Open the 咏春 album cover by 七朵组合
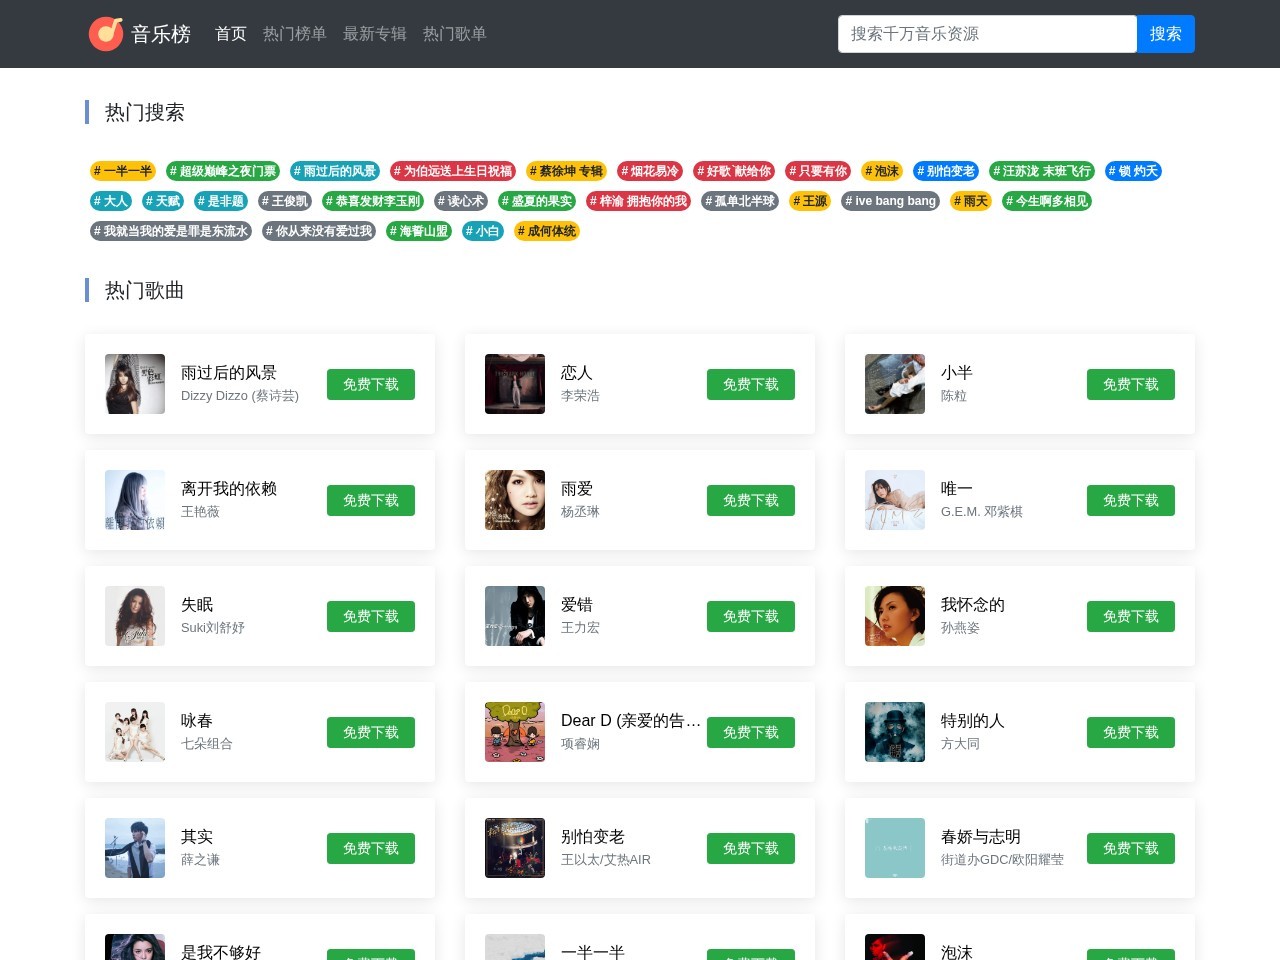Image resolution: width=1280 pixels, height=960 pixels. pyautogui.click(x=134, y=732)
